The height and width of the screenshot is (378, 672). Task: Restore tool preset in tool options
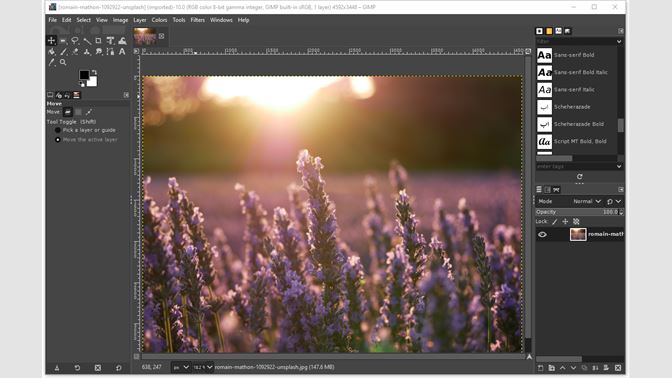[77, 368]
